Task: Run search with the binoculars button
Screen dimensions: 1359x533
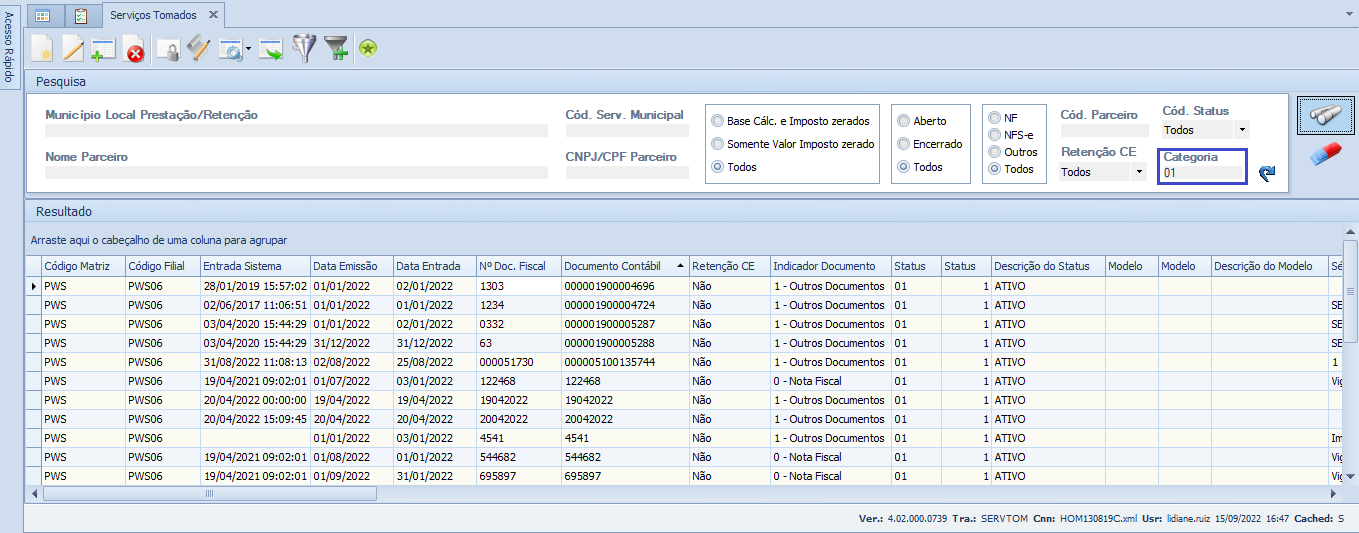Action: click(x=1325, y=116)
